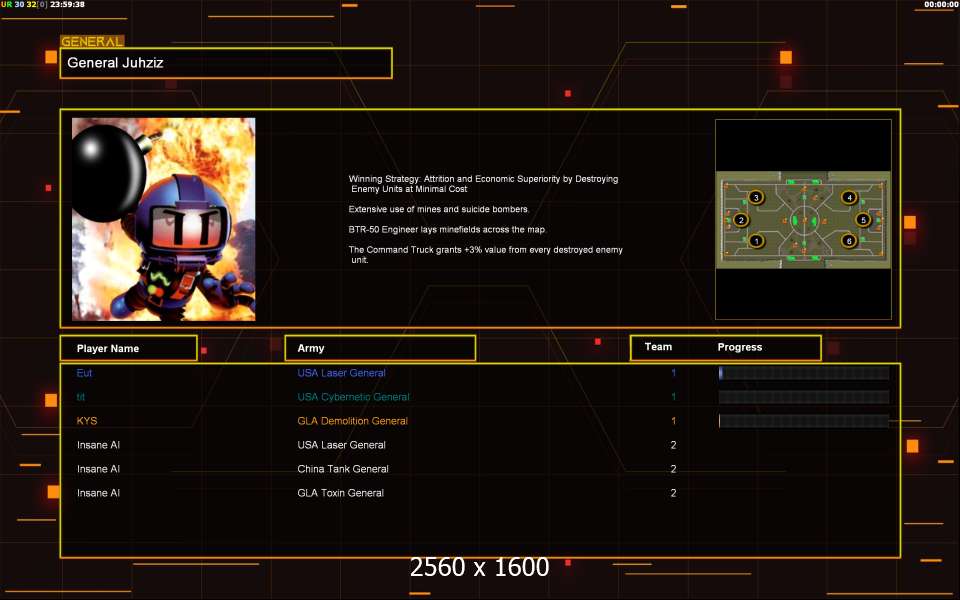960x600 pixels.
Task: Select the Progress column header
Action: click(740, 347)
